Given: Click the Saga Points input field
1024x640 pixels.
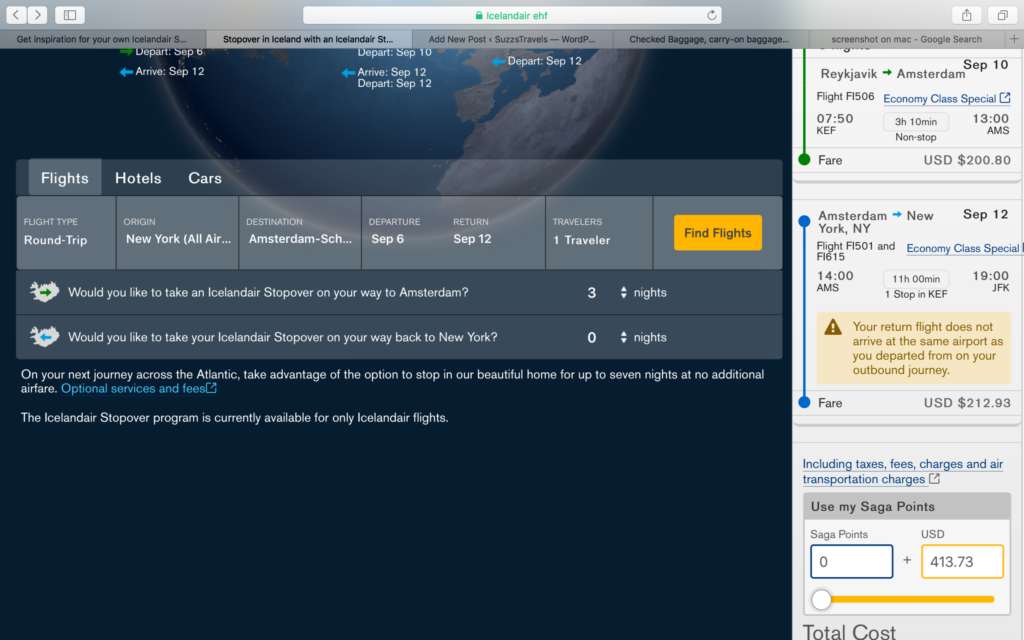Looking at the screenshot, I should (x=852, y=562).
